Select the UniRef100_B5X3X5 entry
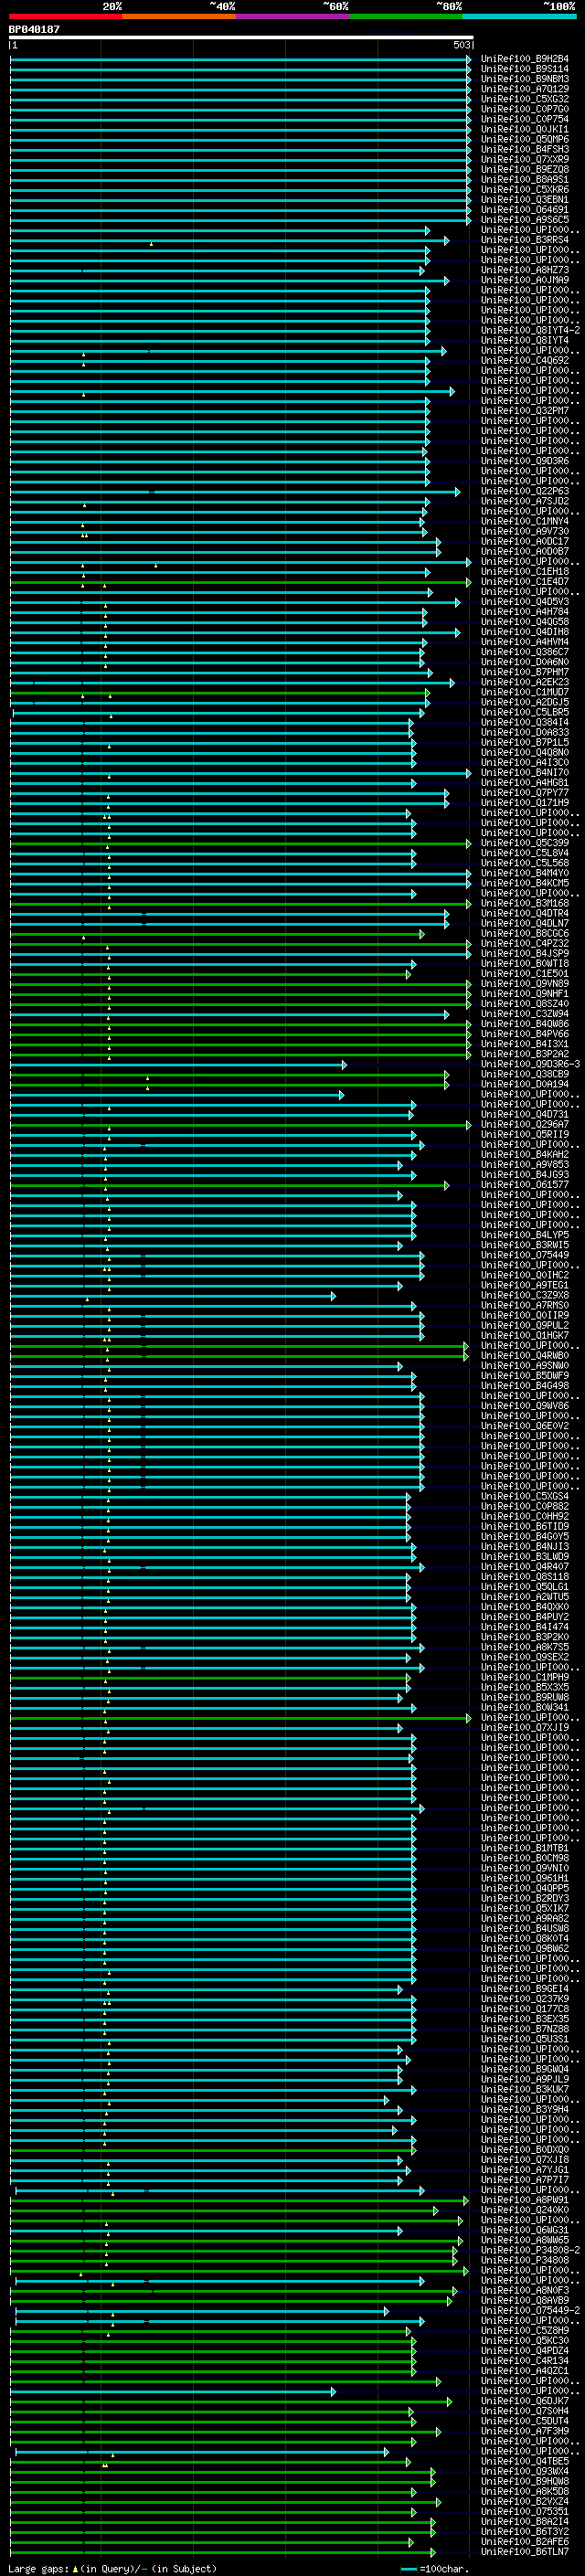Image resolution: width=585 pixels, height=2576 pixels. [x=525, y=1688]
